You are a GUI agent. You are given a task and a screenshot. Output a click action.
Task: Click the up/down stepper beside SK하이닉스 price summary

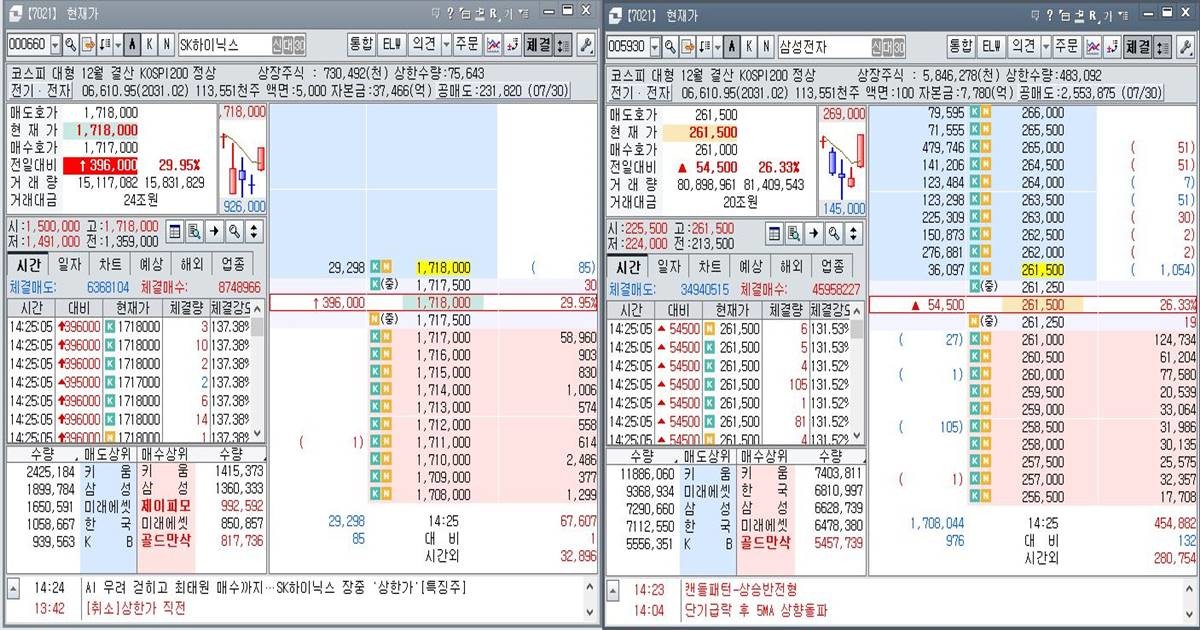coord(254,232)
